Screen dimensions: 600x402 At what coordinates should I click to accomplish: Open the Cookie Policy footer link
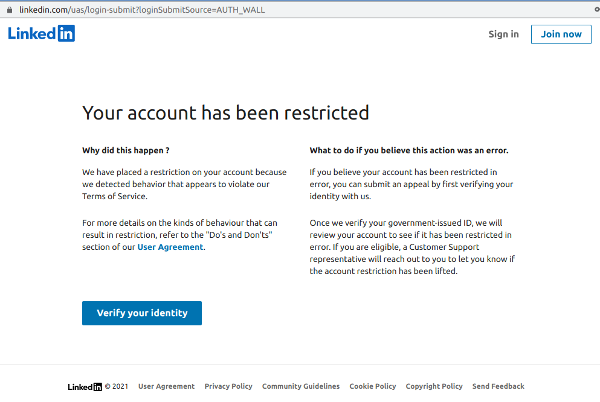[x=373, y=386]
